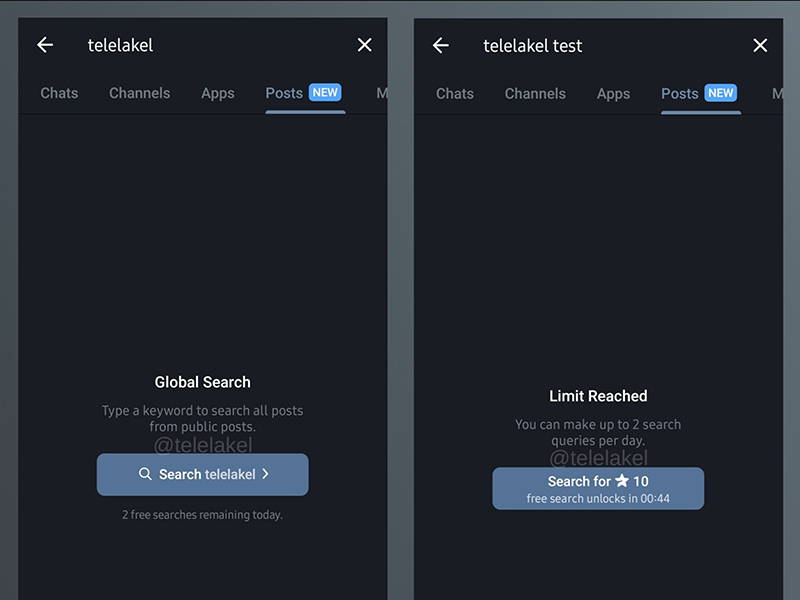
Task: Go back from the Global Search screen
Action: [x=45, y=45]
